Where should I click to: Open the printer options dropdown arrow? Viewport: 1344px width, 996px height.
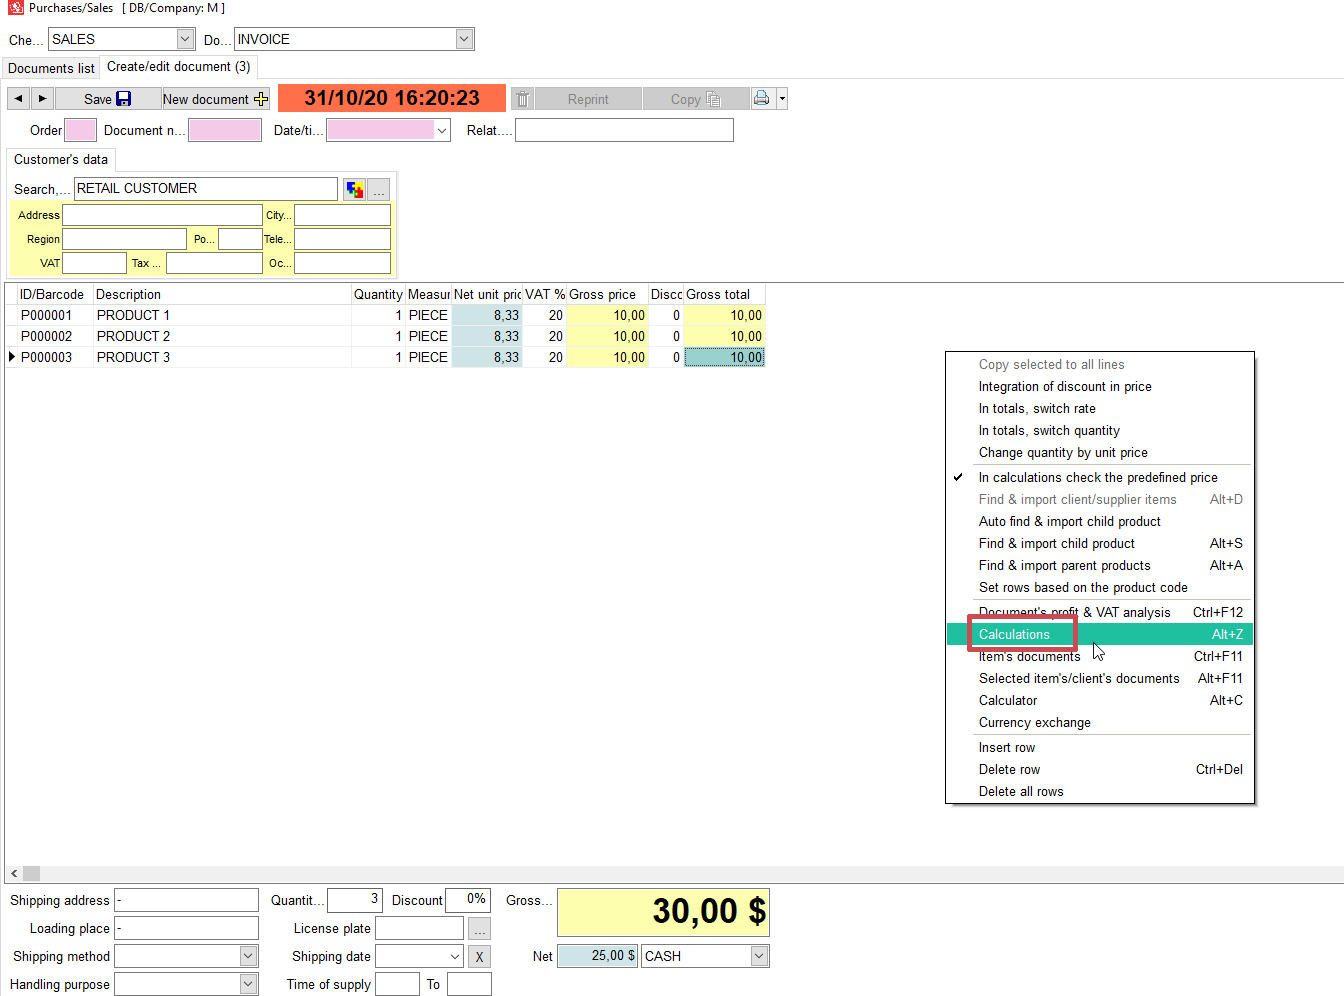(782, 98)
